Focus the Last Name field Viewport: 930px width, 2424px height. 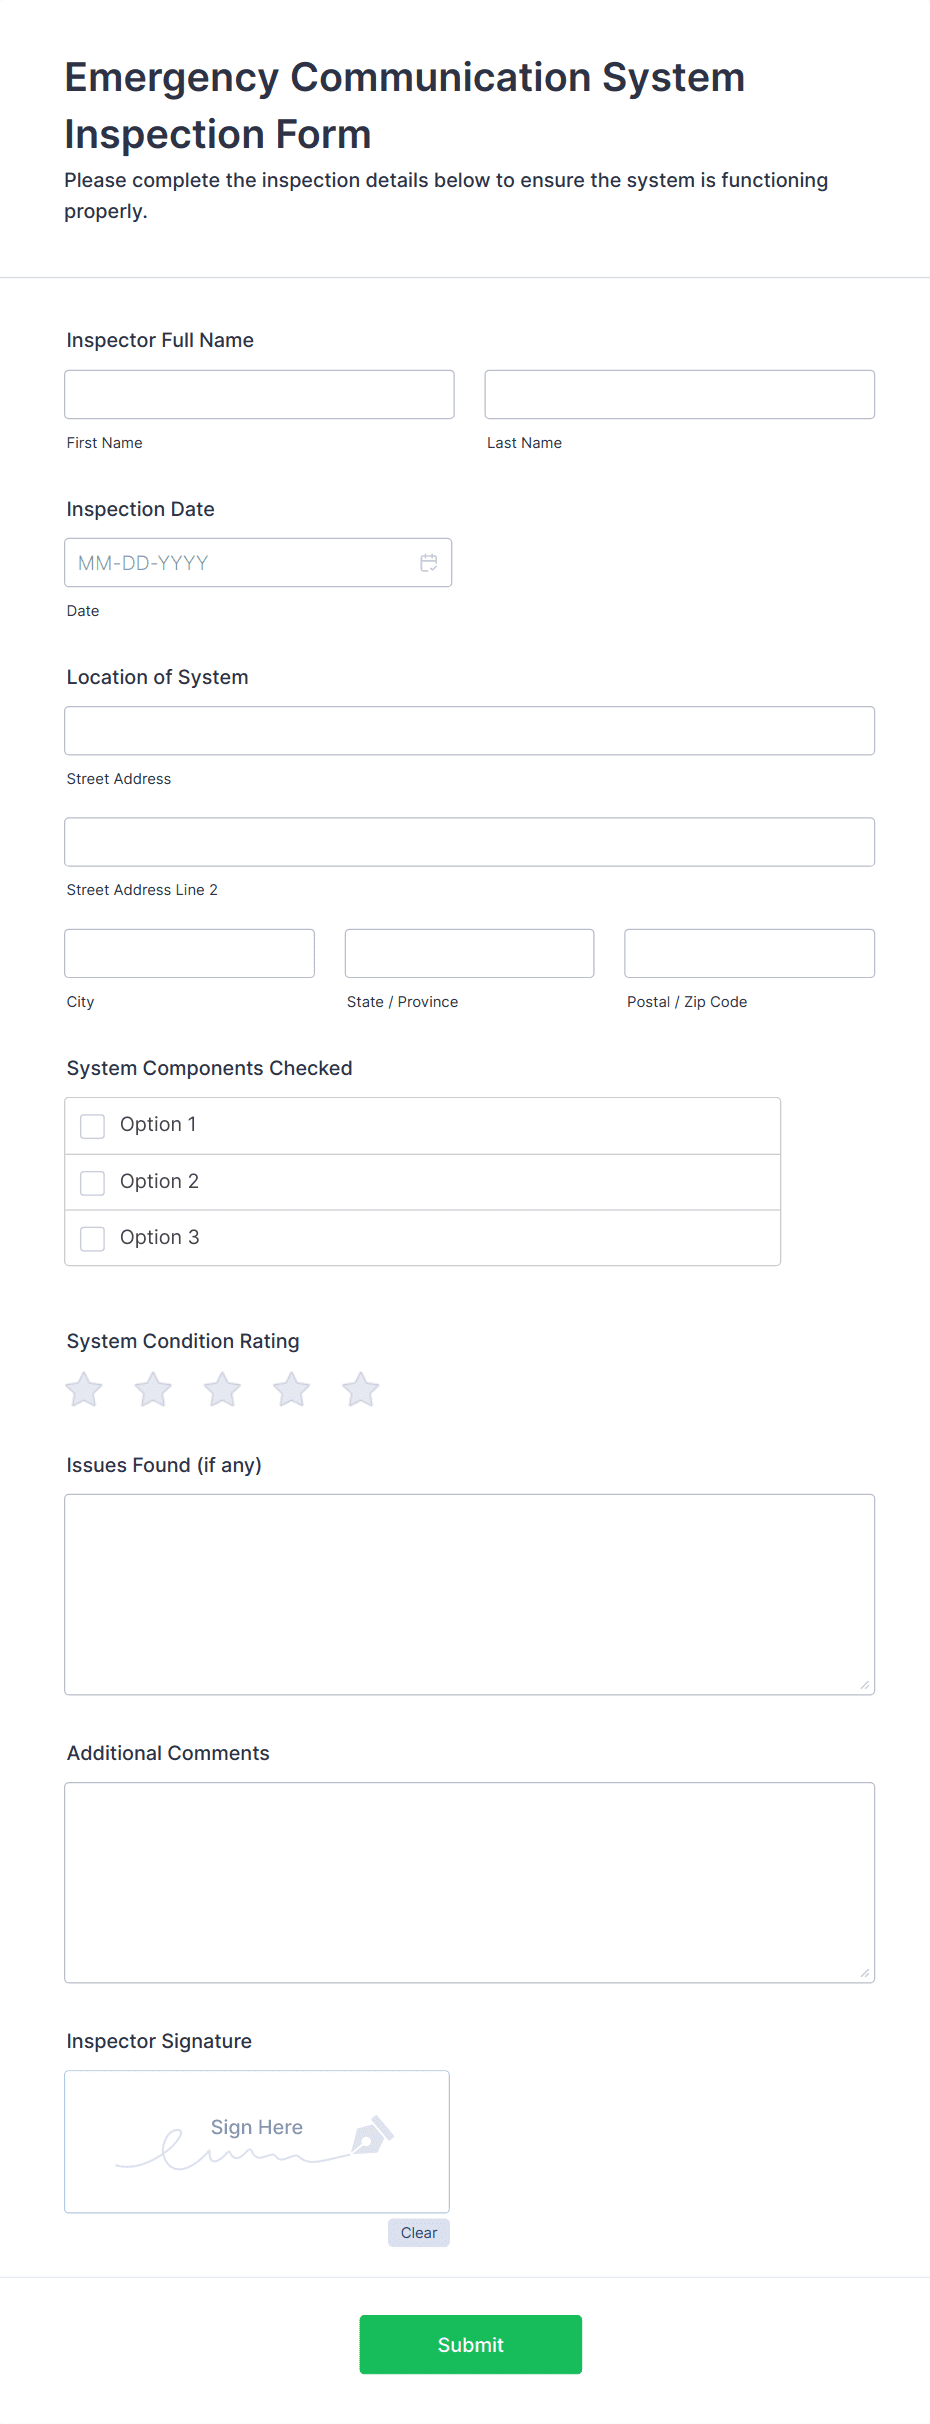[680, 395]
